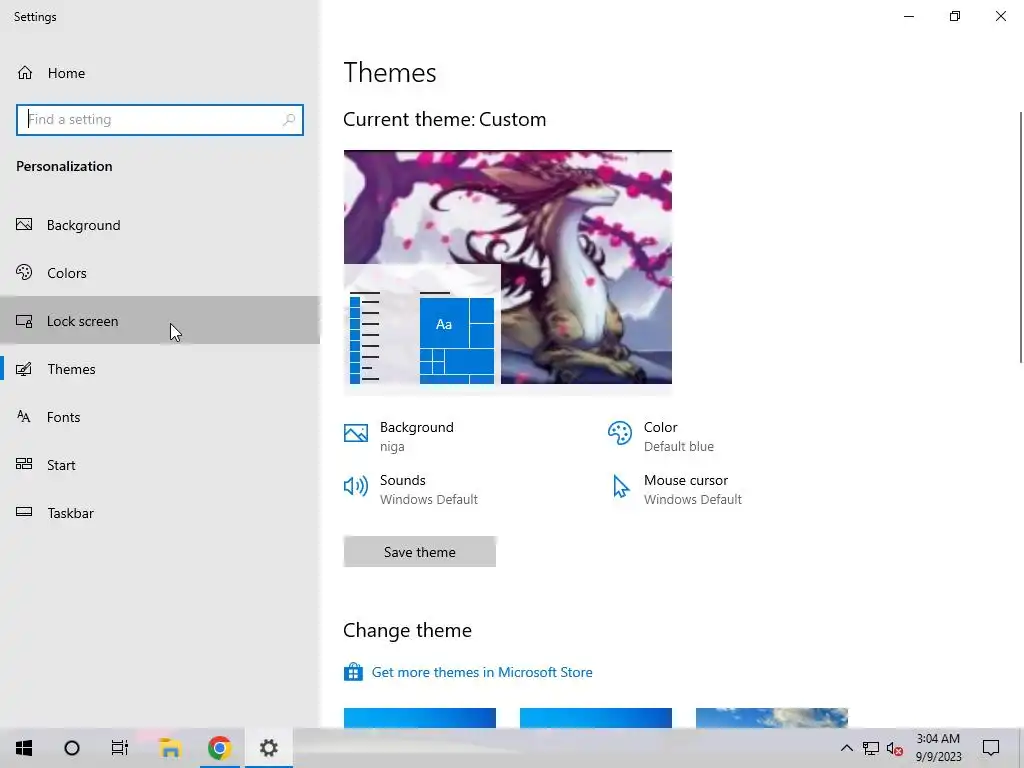Click the vertical scrollbar of the Themes page

(1020, 237)
